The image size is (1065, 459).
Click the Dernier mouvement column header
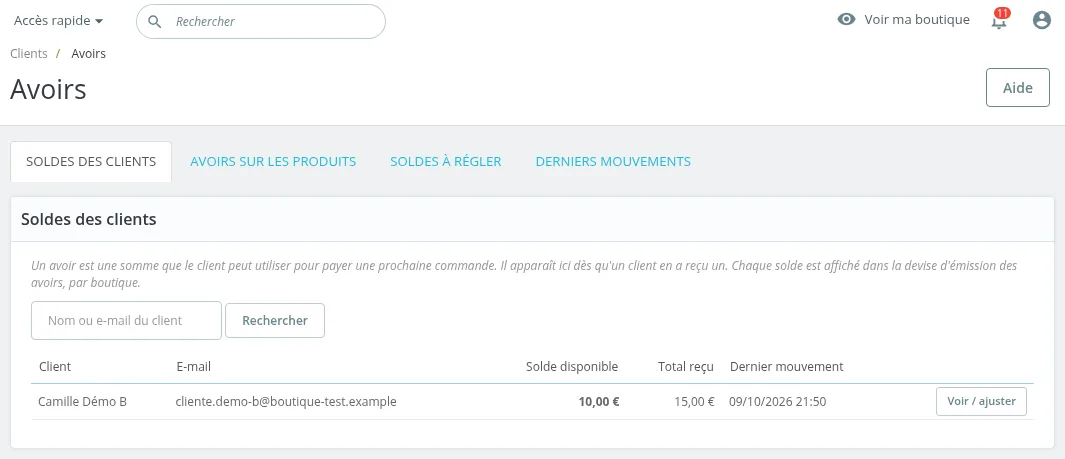pyautogui.click(x=787, y=367)
